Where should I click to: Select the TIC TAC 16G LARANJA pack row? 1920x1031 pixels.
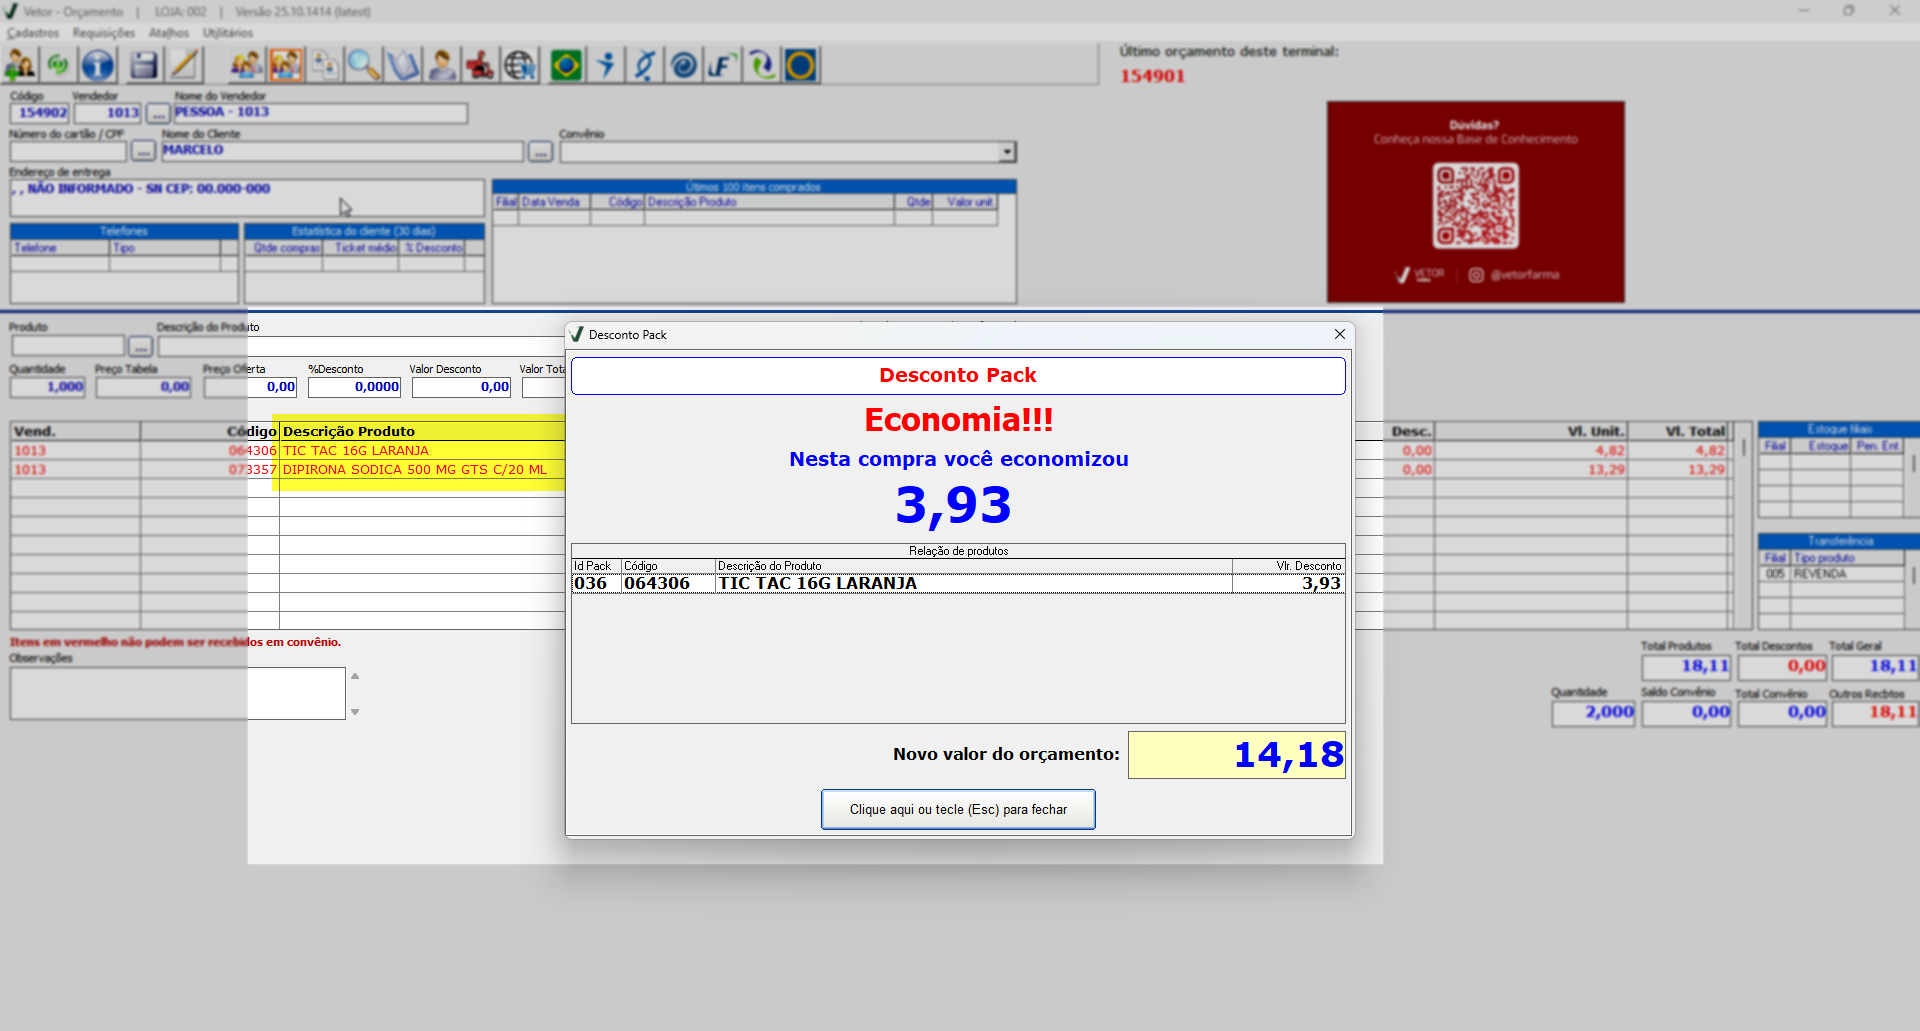click(957, 584)
